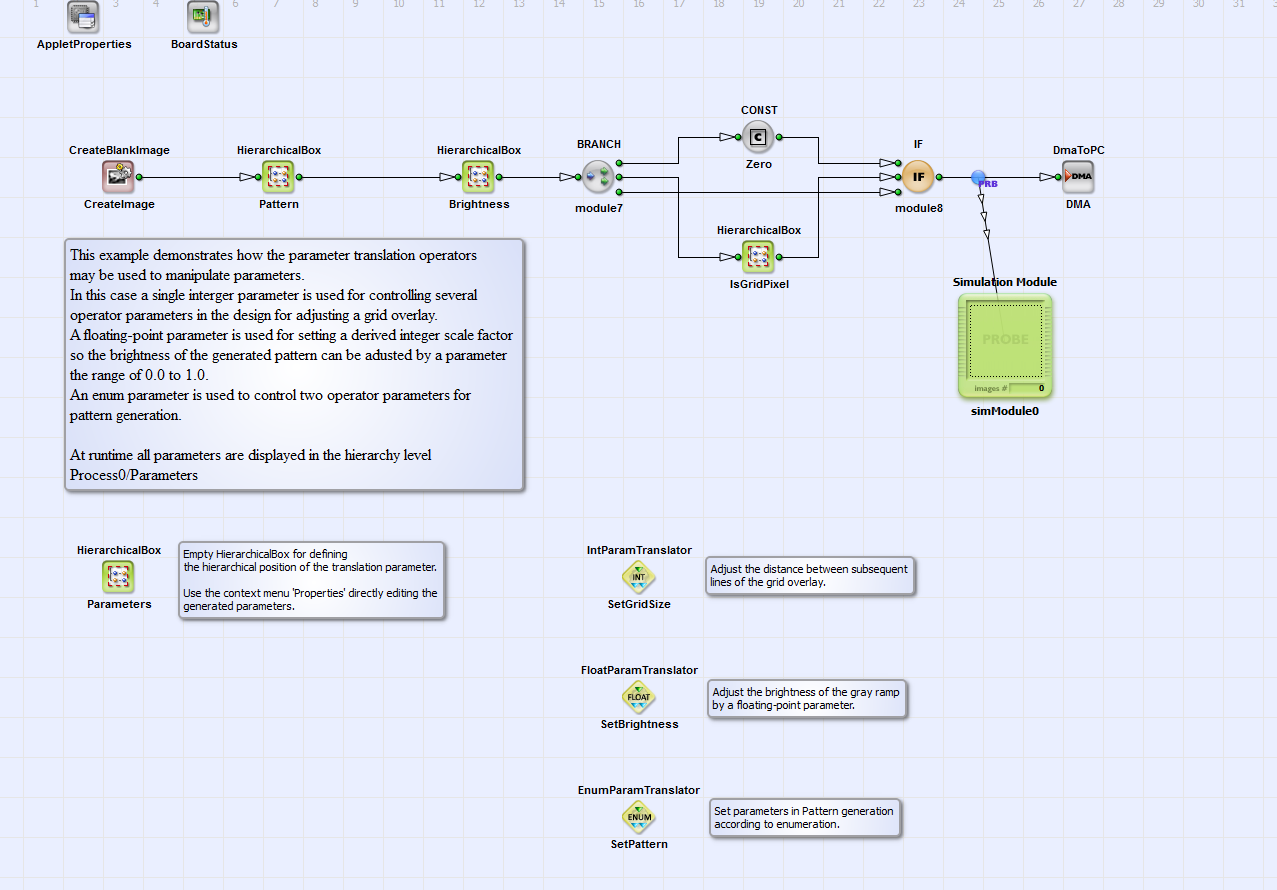Click the SetGridSize IntParamTranslator icon
Image resolution: width=1277 pixels, height=890 pixels.
639,577
